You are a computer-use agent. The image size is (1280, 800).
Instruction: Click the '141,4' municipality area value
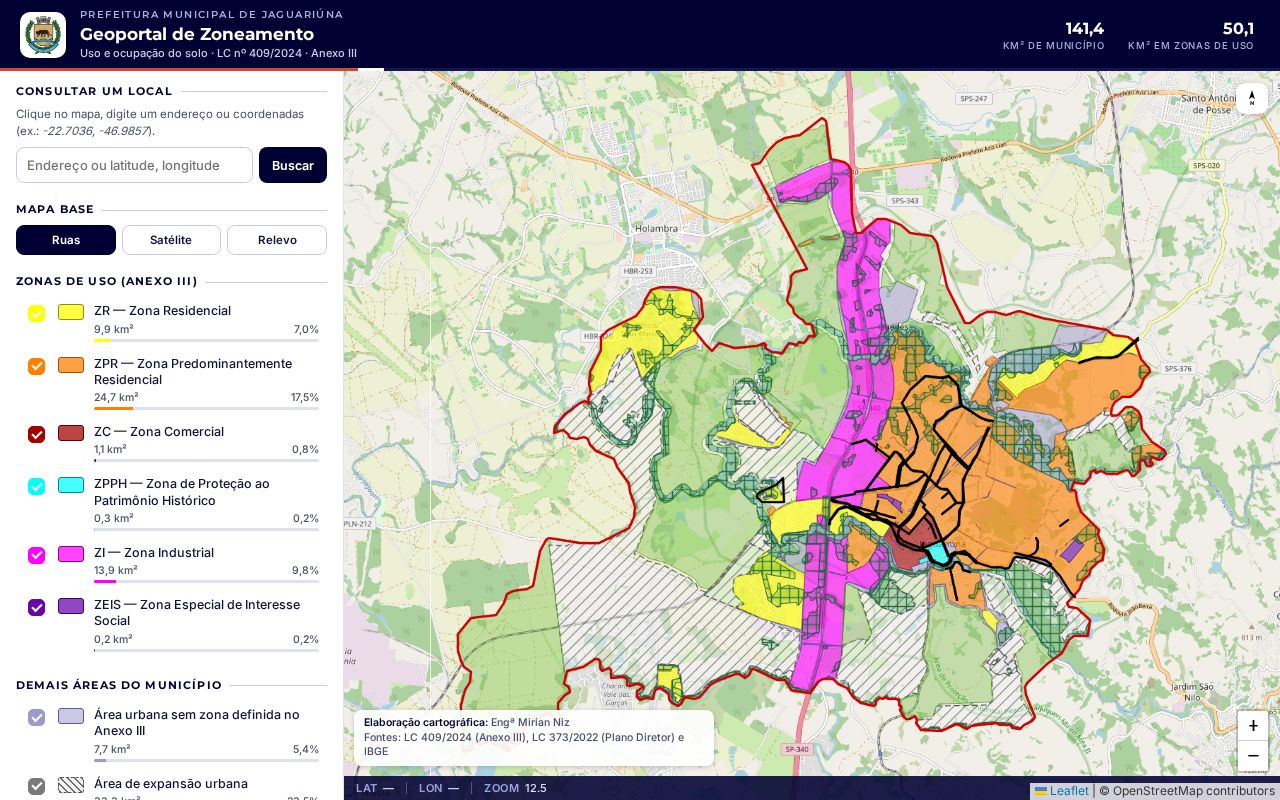(x=1085, y=28)
